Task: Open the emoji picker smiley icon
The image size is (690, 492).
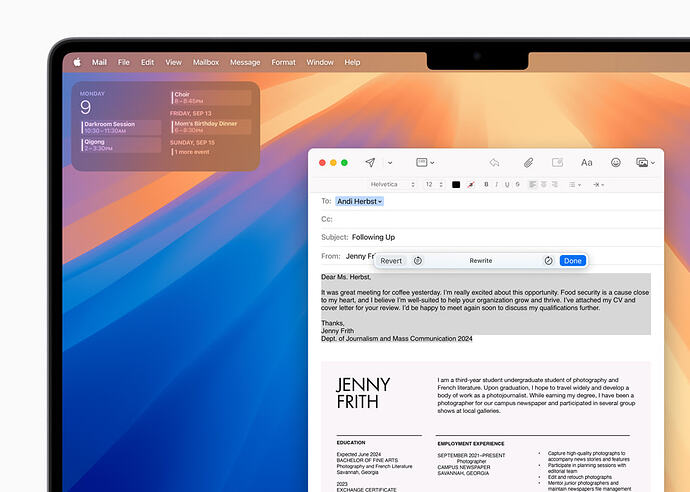Action: pos(616,162)
